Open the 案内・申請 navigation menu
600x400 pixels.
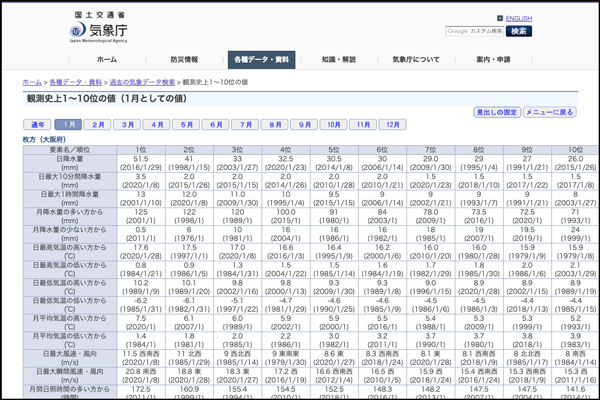pos(492,60)
